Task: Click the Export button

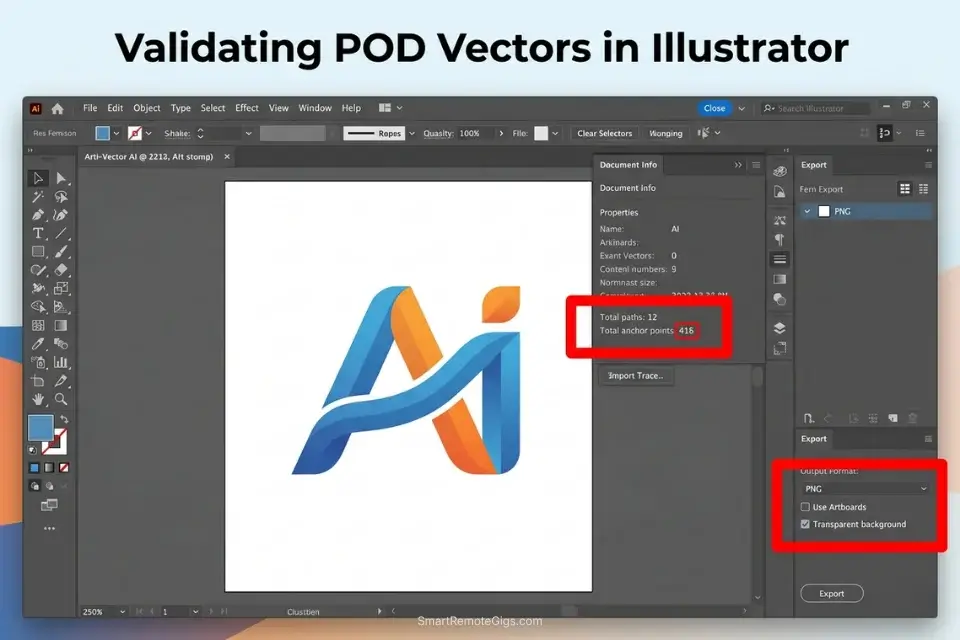Action: (831, 593)
